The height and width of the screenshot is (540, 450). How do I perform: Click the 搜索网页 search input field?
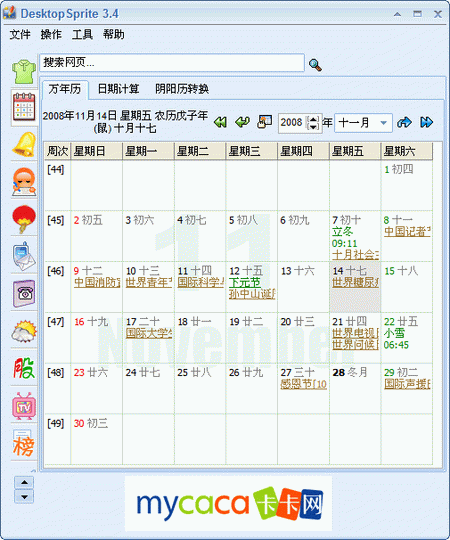[x=172, y=63]
